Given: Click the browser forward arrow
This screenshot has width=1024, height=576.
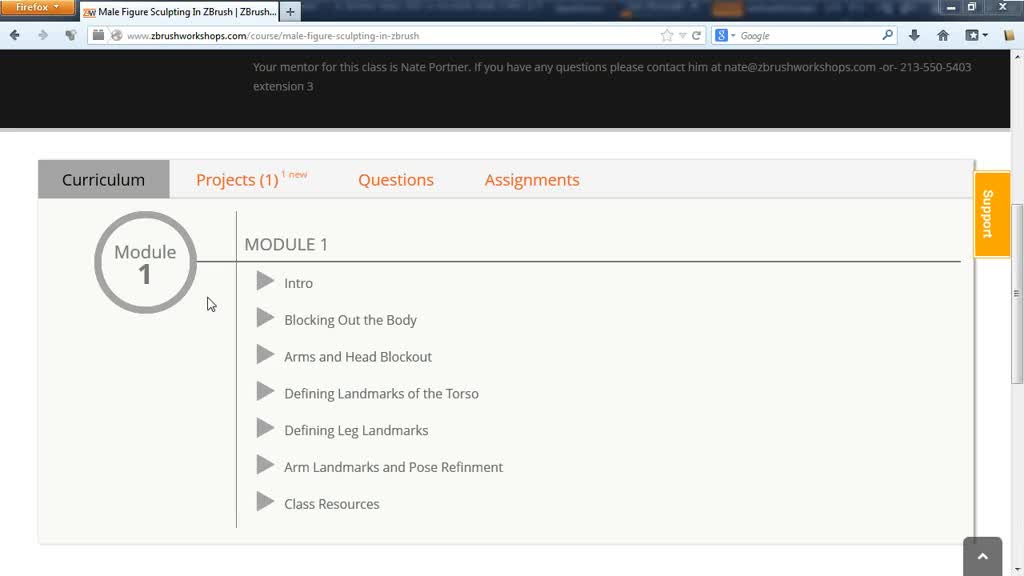Looking at the screenshot, I should point(42,35).
